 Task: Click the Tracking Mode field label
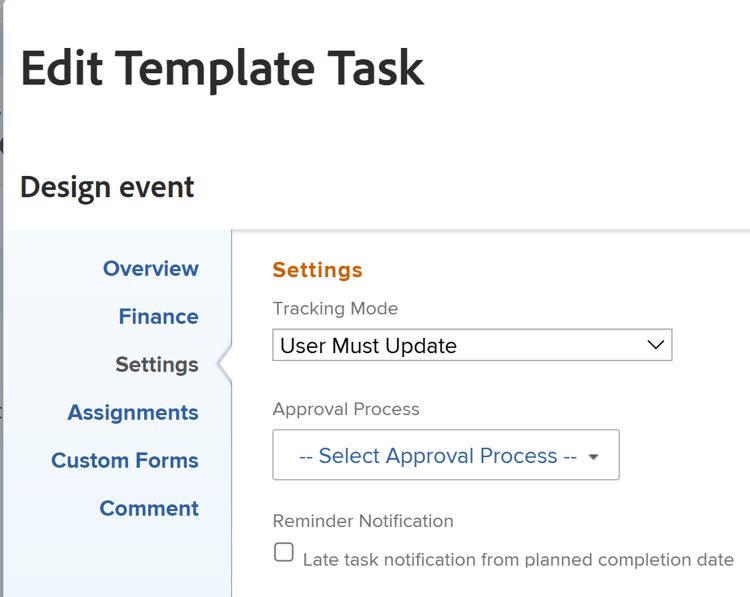pos(335,309)
